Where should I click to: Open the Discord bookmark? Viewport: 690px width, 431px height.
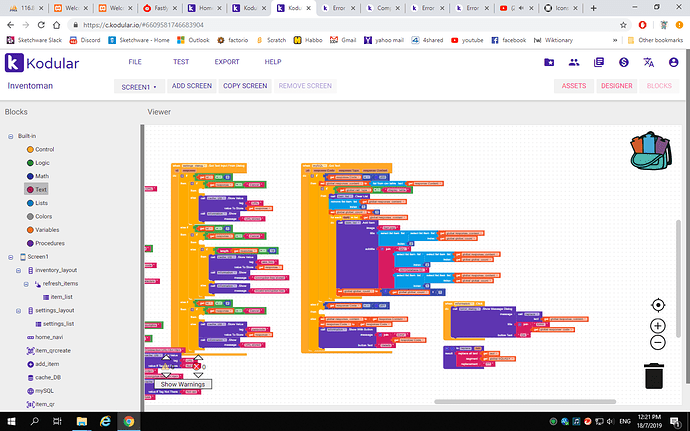(x=85, y=40)
